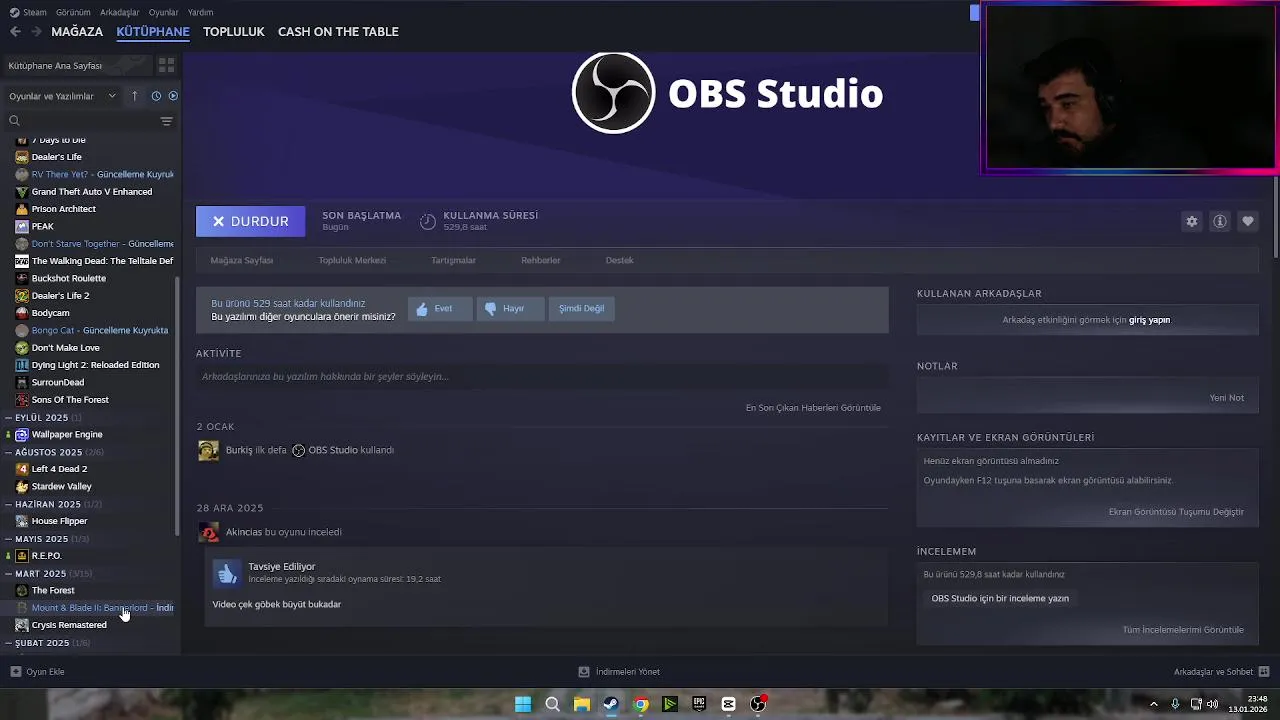This screenshot has width=1280, height=720.
Task: Open the Yardım menu
Action: pyautogui.click(x=200, y=12)
